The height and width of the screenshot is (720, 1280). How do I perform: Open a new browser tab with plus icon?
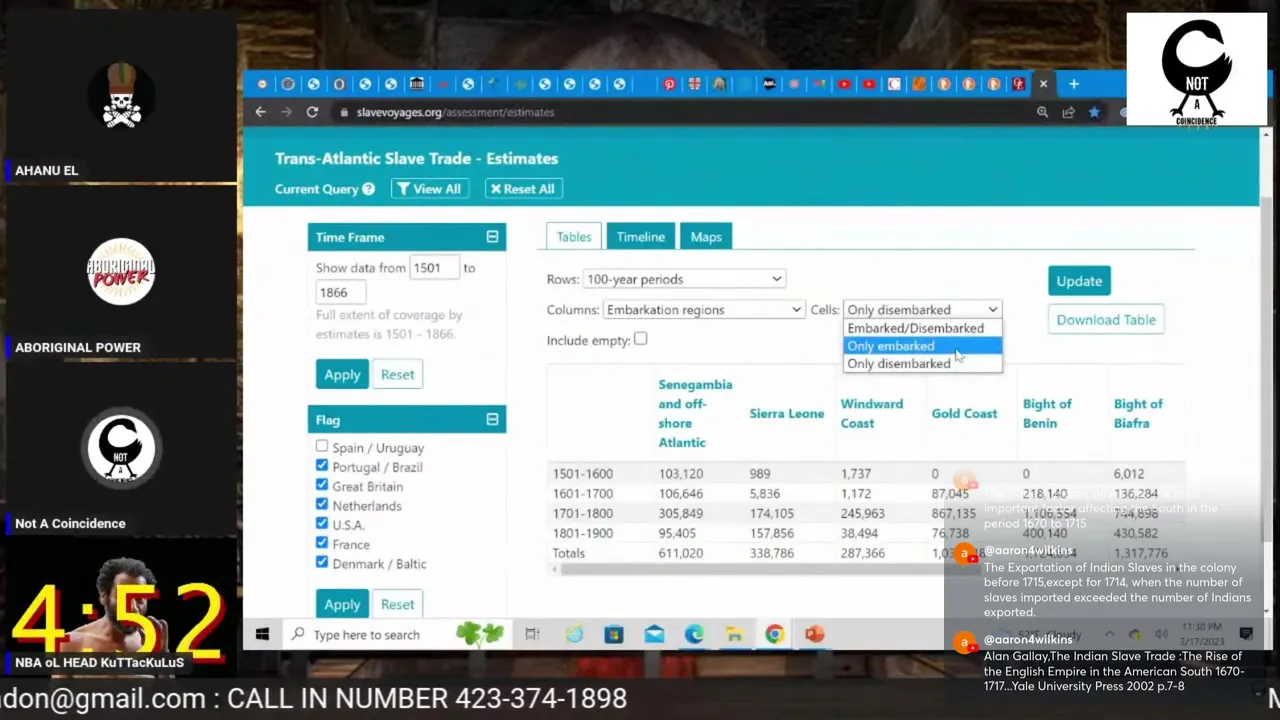1074,84
